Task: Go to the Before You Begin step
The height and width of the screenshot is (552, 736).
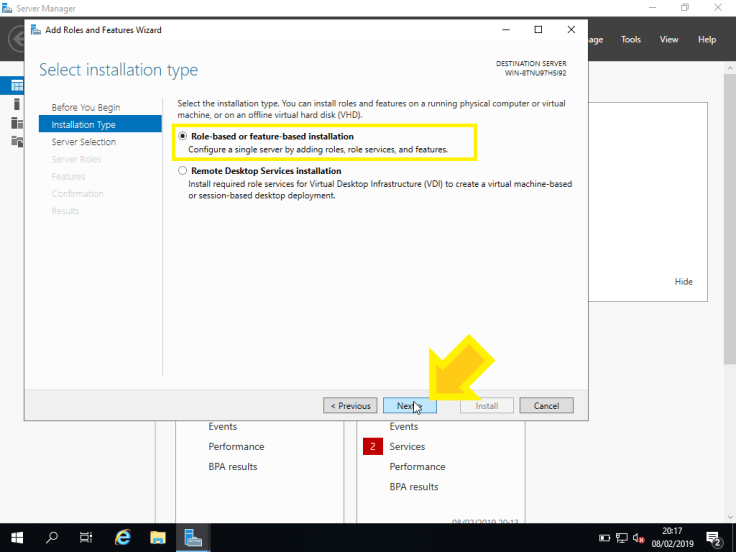Action: coord(85,107)
